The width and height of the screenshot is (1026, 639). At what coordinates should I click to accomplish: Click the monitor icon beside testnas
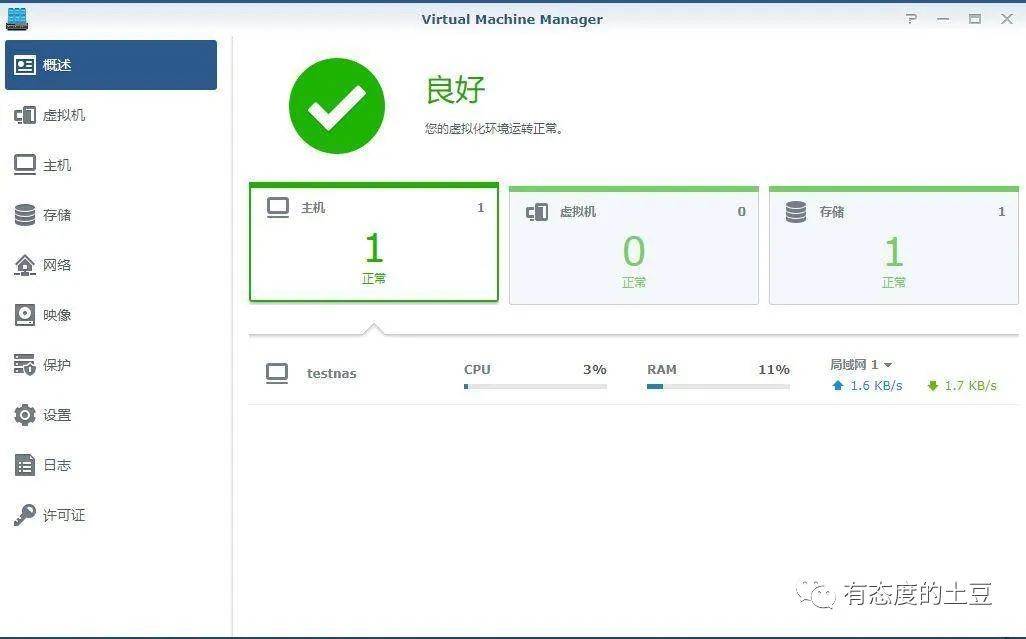[x=277, y=373]
